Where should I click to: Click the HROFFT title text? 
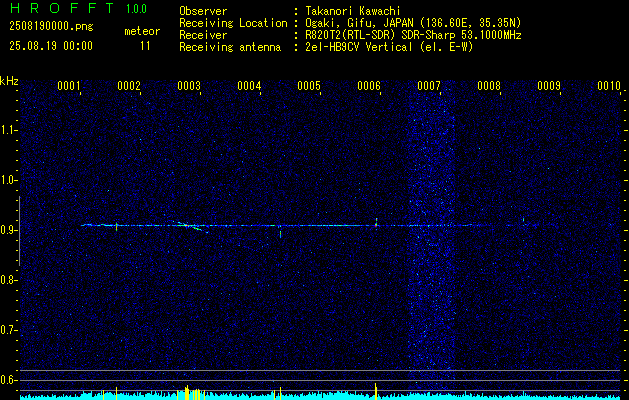tap(61, 8)
